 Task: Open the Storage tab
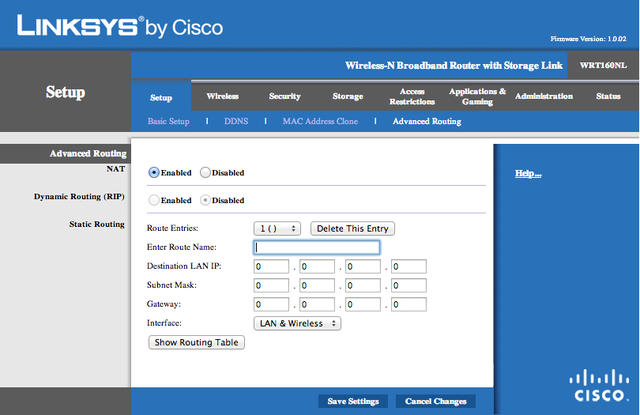click(348, 96)
